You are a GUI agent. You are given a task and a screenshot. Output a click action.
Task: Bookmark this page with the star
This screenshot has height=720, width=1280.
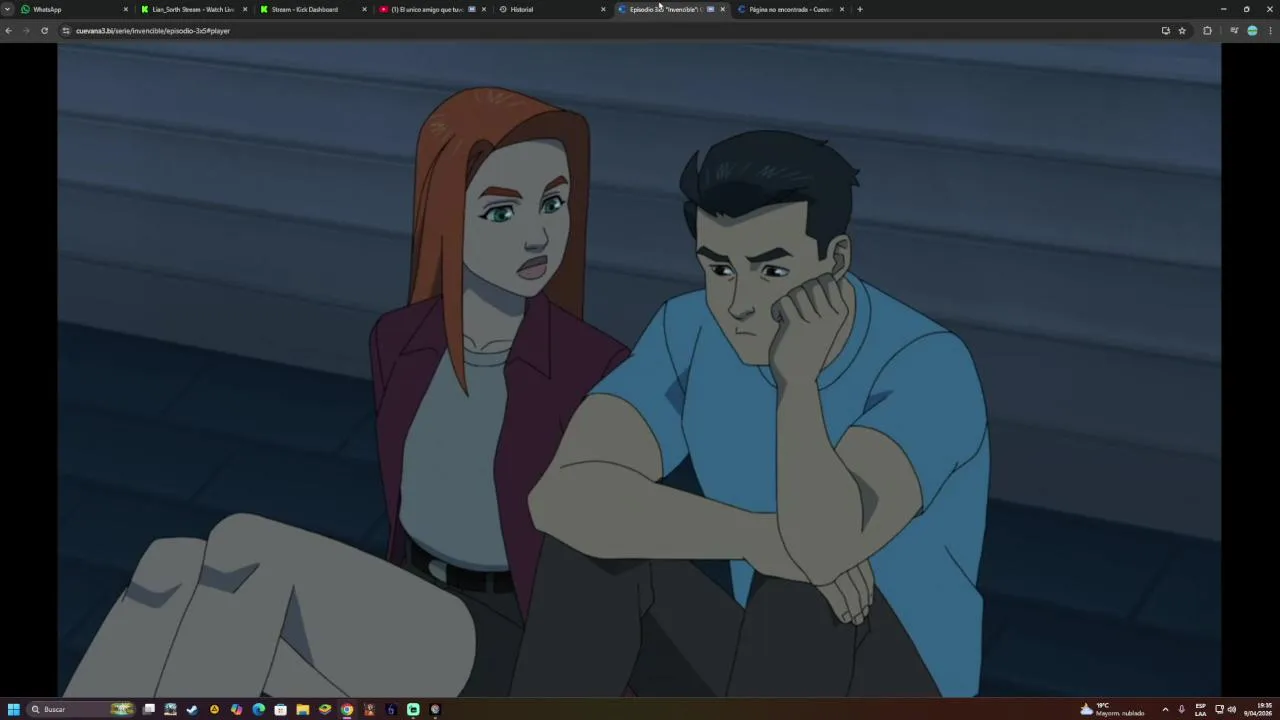pyautogui.click(x=1182, y=30)
